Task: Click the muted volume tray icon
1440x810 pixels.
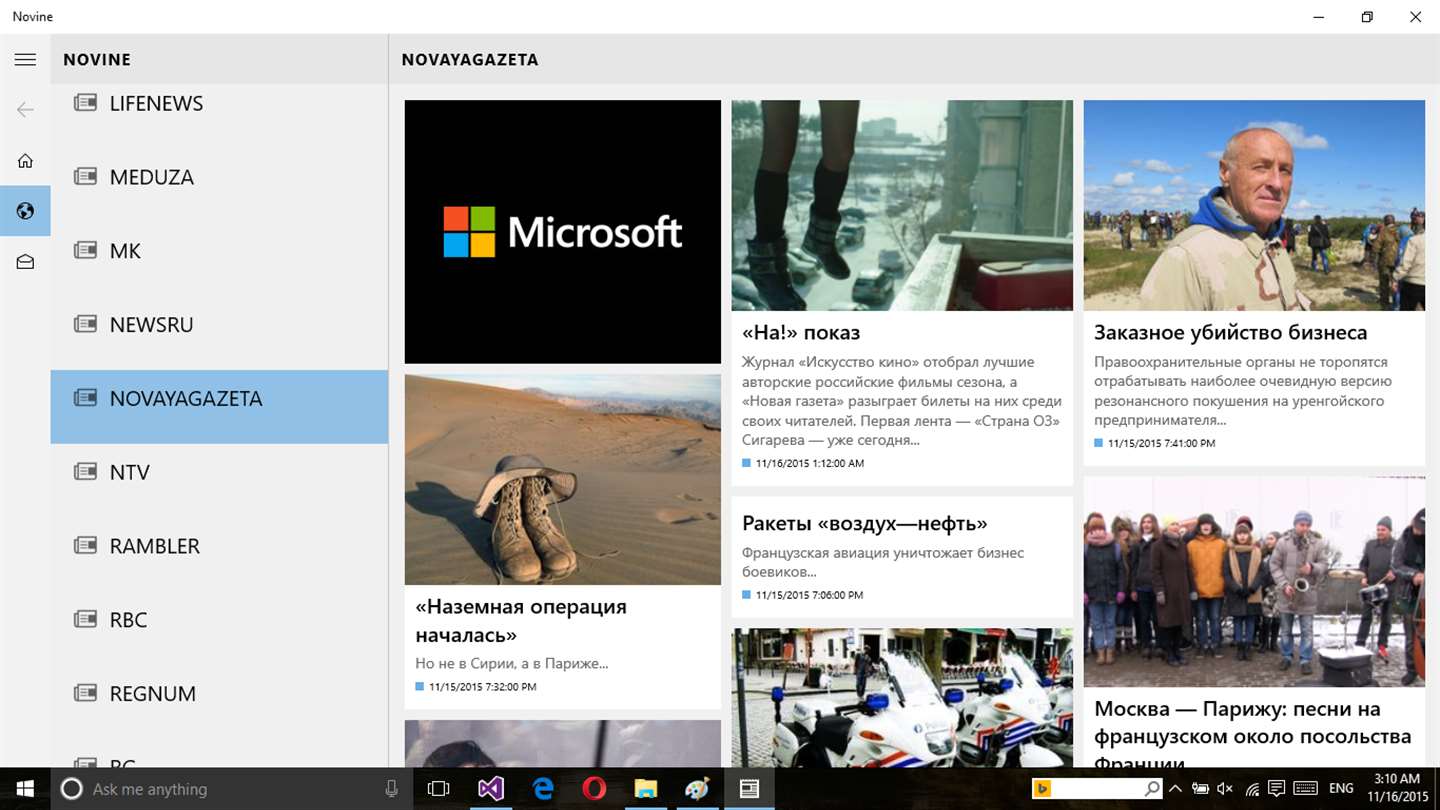Action: pos(1225,789)
